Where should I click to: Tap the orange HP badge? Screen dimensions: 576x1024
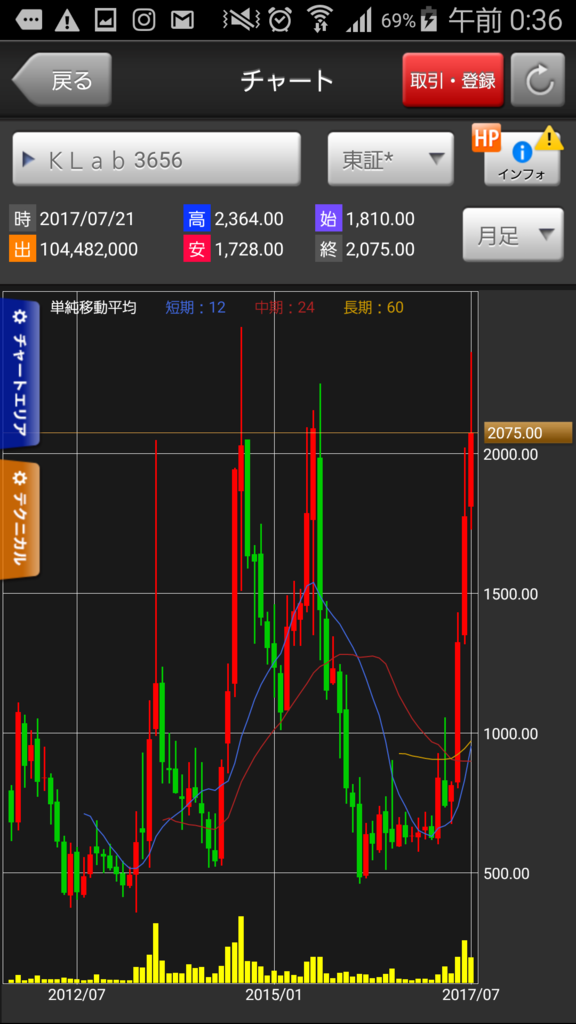tap(486, 138)
